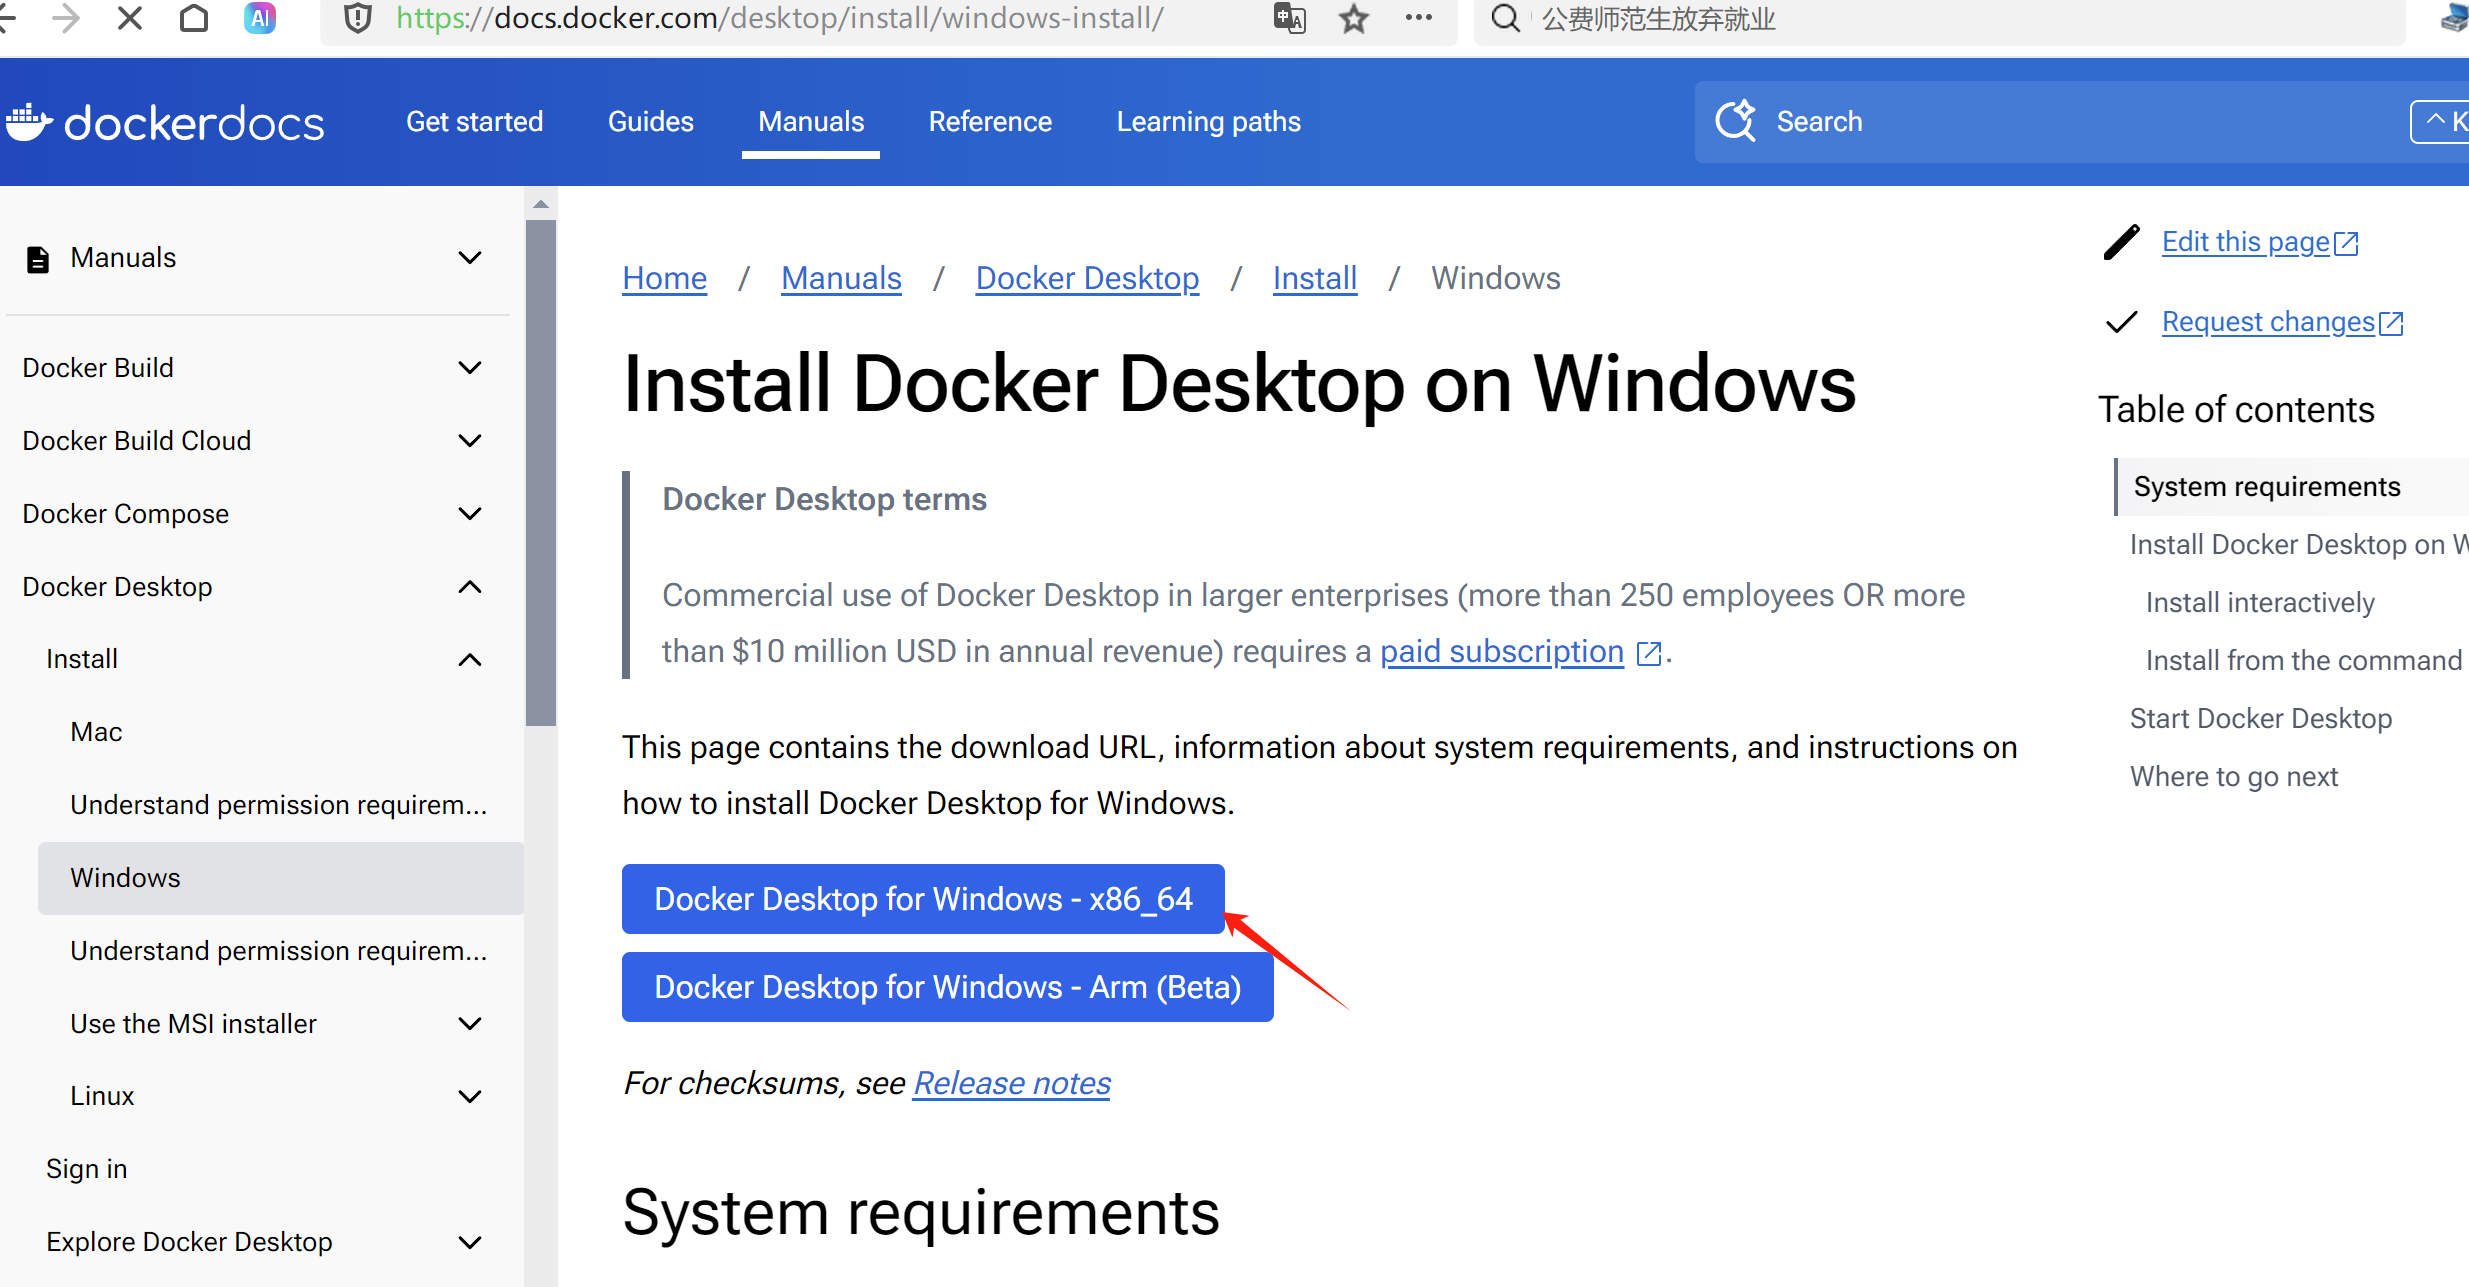2469x1287 pixels.
Task: Select Mac in the Install tree
Action: (96, 732)
